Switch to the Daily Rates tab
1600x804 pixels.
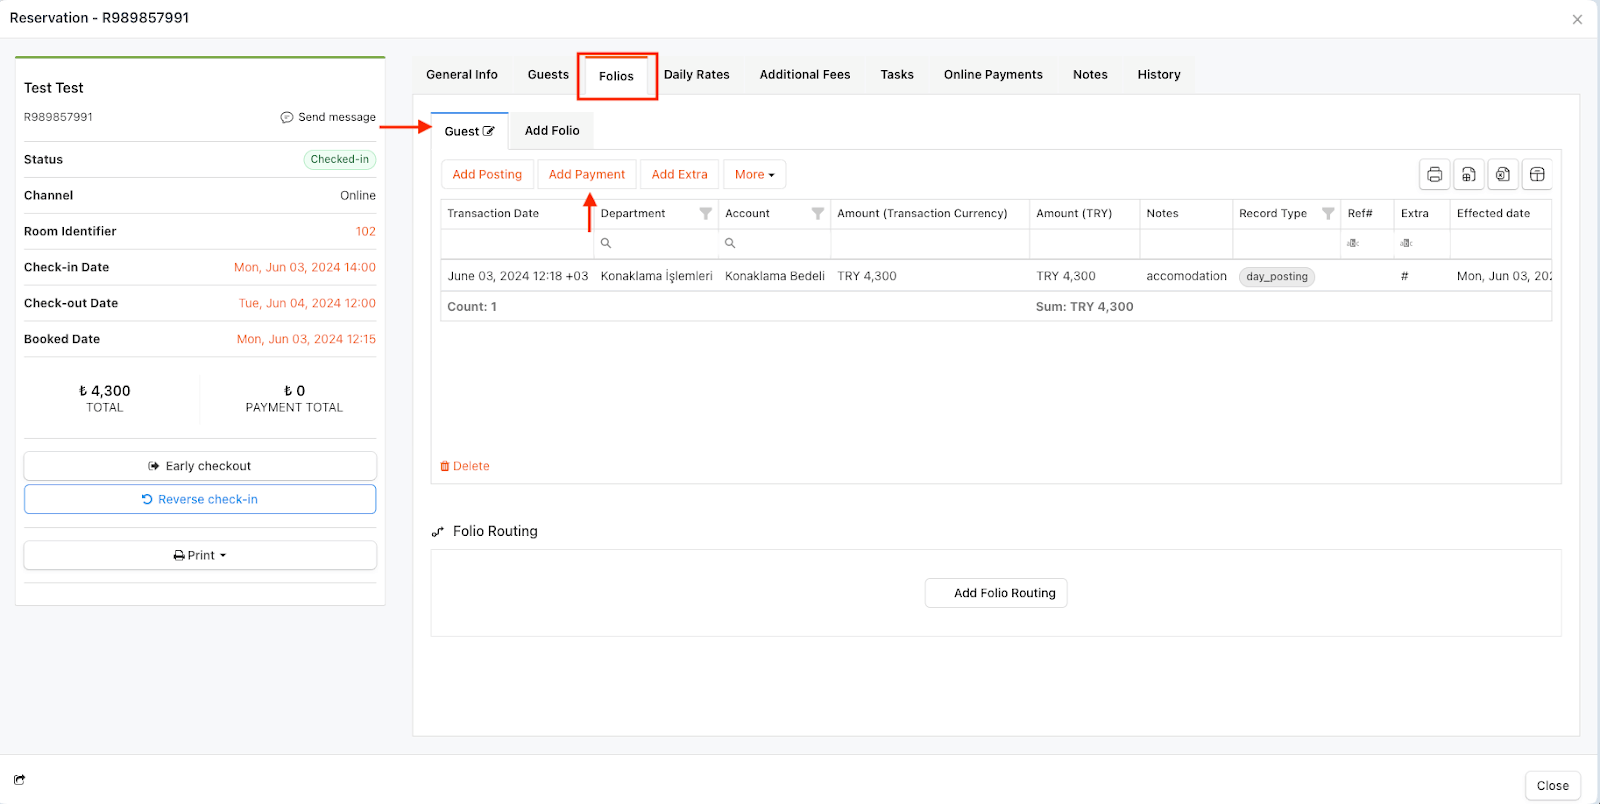(x=696, y=75)
